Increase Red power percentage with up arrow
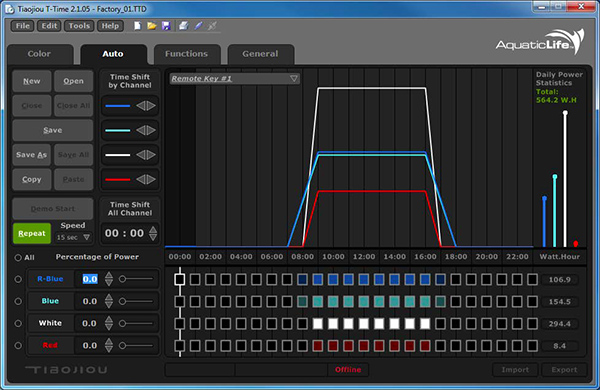This screenshot has width=600, height=390. (x=109, y=342)
